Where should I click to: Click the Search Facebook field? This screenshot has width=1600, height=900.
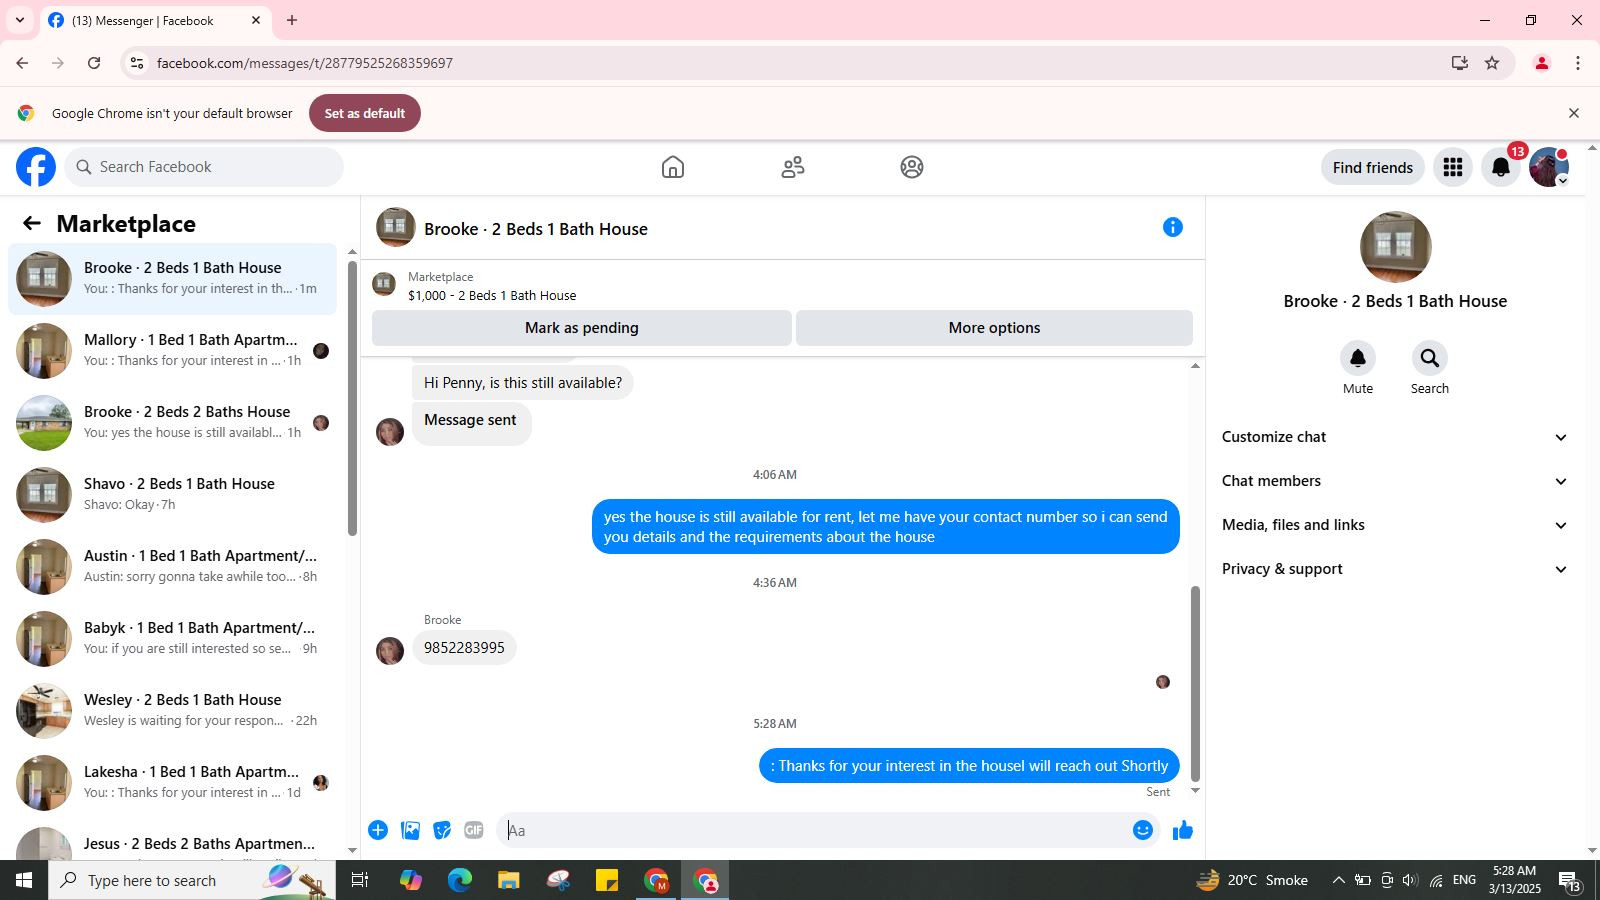pyautogui.click(x=204, y=167)
